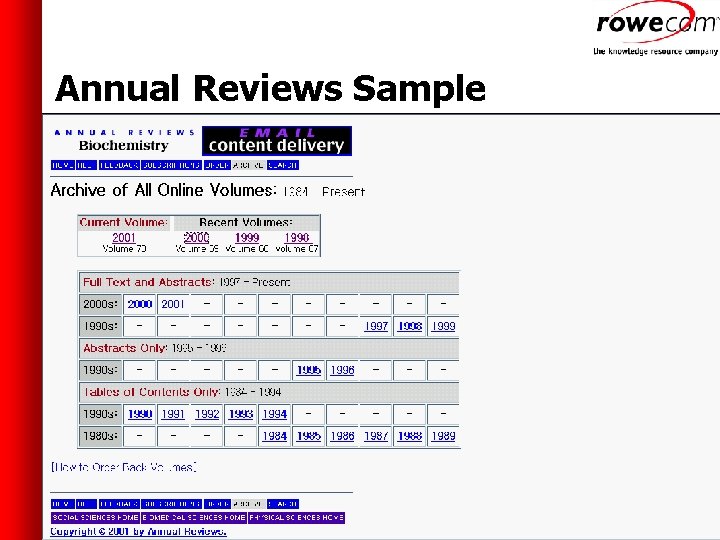
Task: Click the 'Current Volume:' header cell
Action: click(x=124, y=223)
